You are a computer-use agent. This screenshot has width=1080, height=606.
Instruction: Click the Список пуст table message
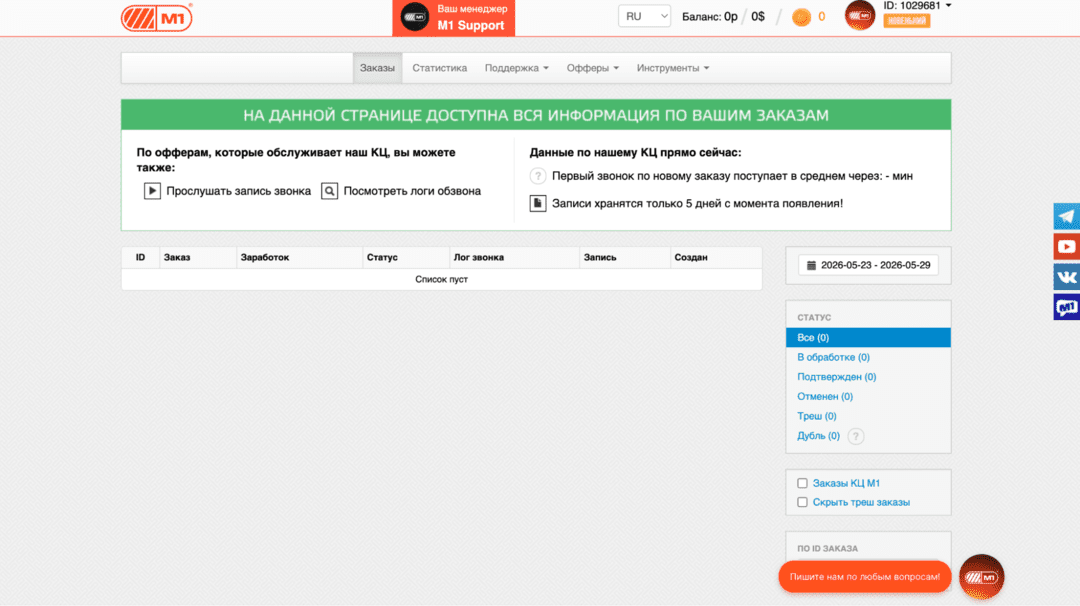pyautogui.click(x=442, y=280)
